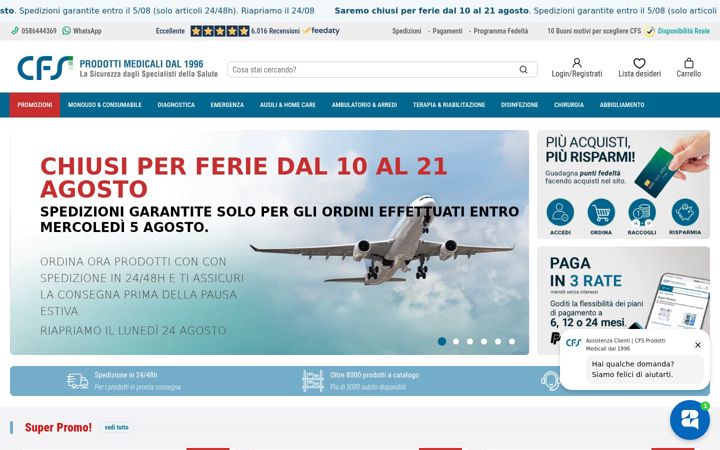Open the Emergenza menu
The image size is (720, 450).
tap(227, 105)
